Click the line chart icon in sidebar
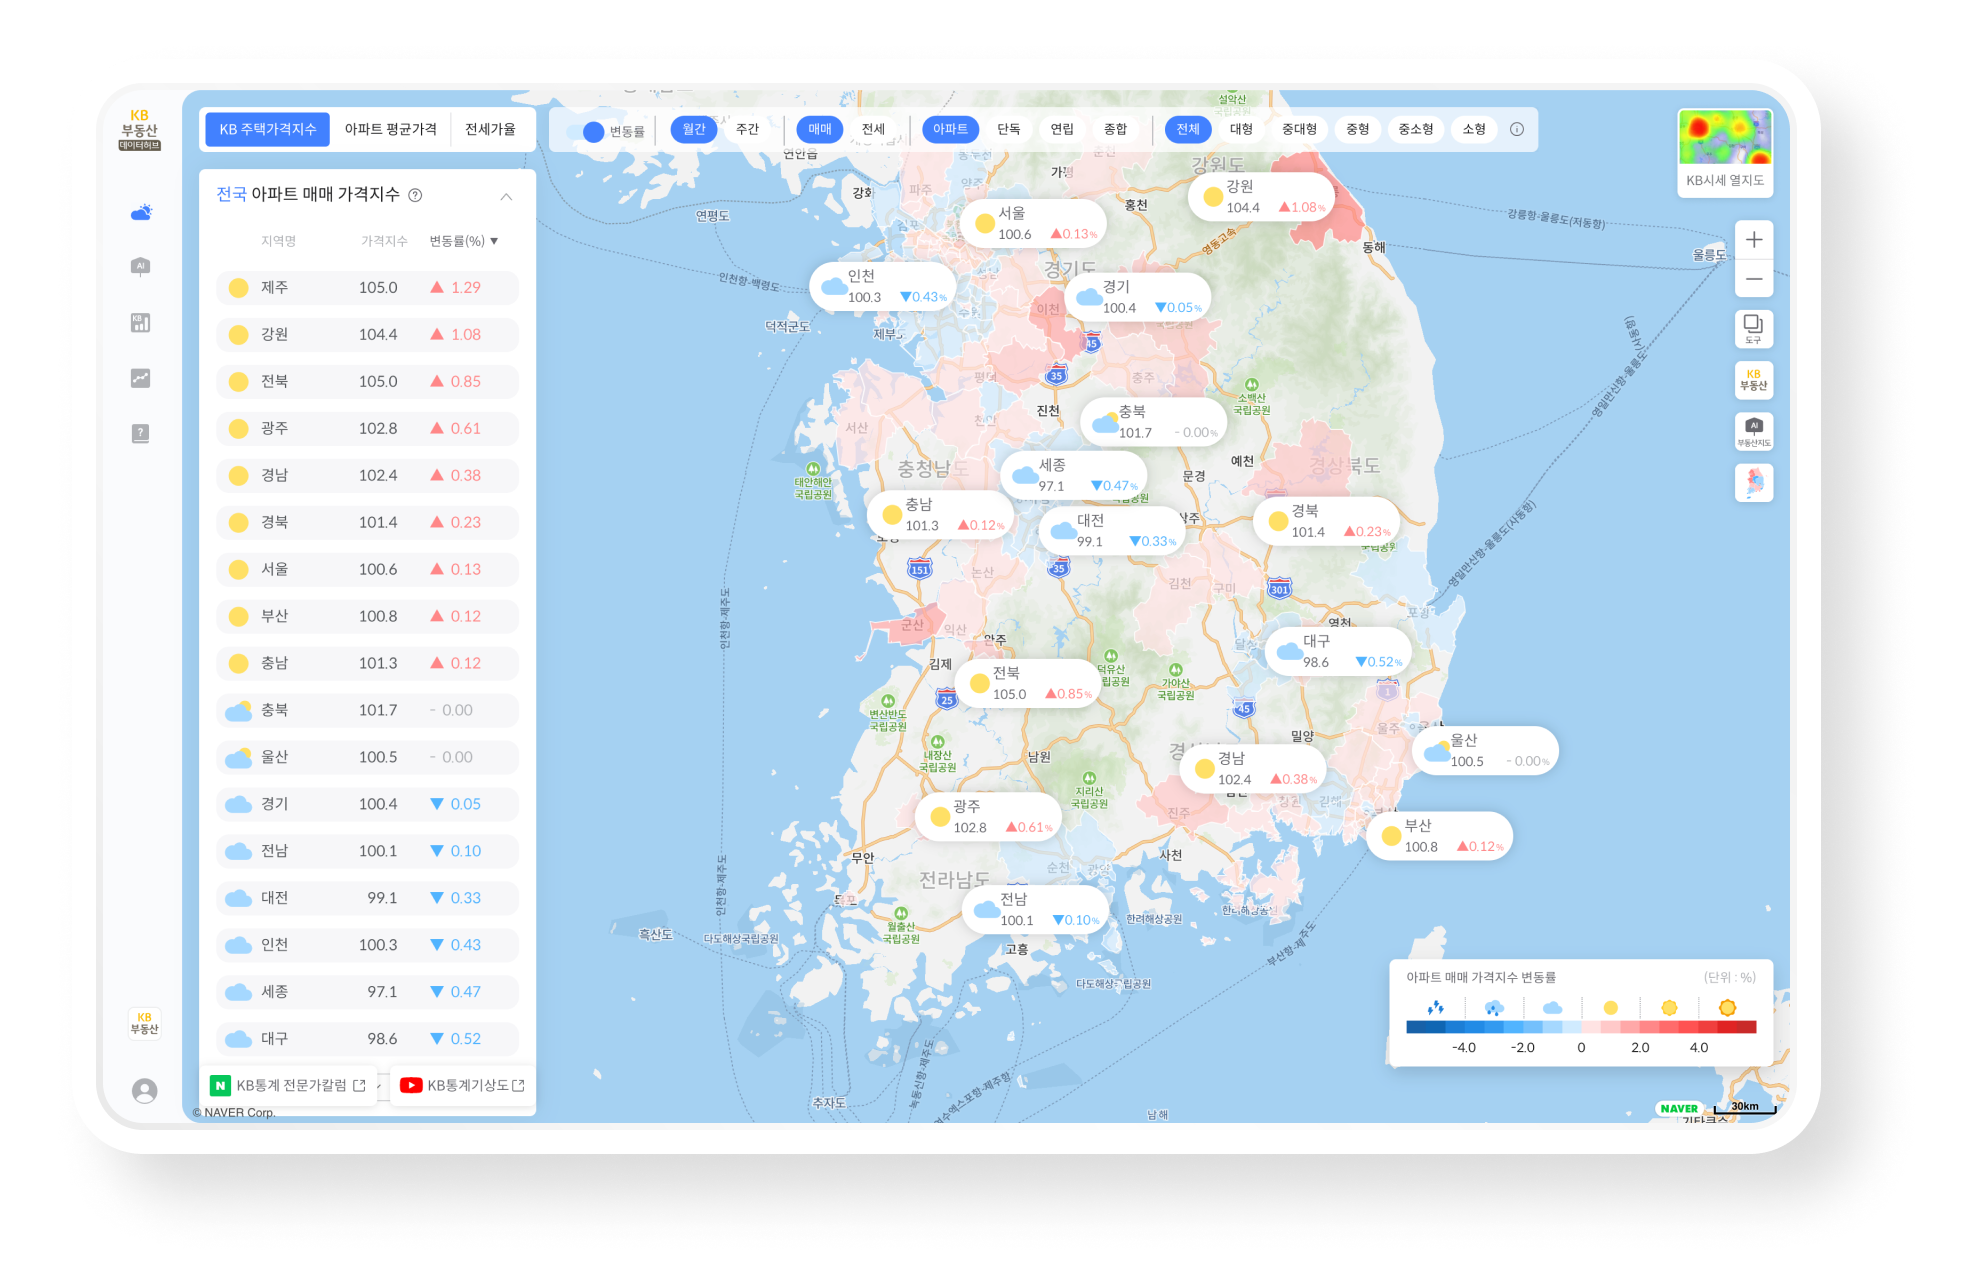 (141, 378)
